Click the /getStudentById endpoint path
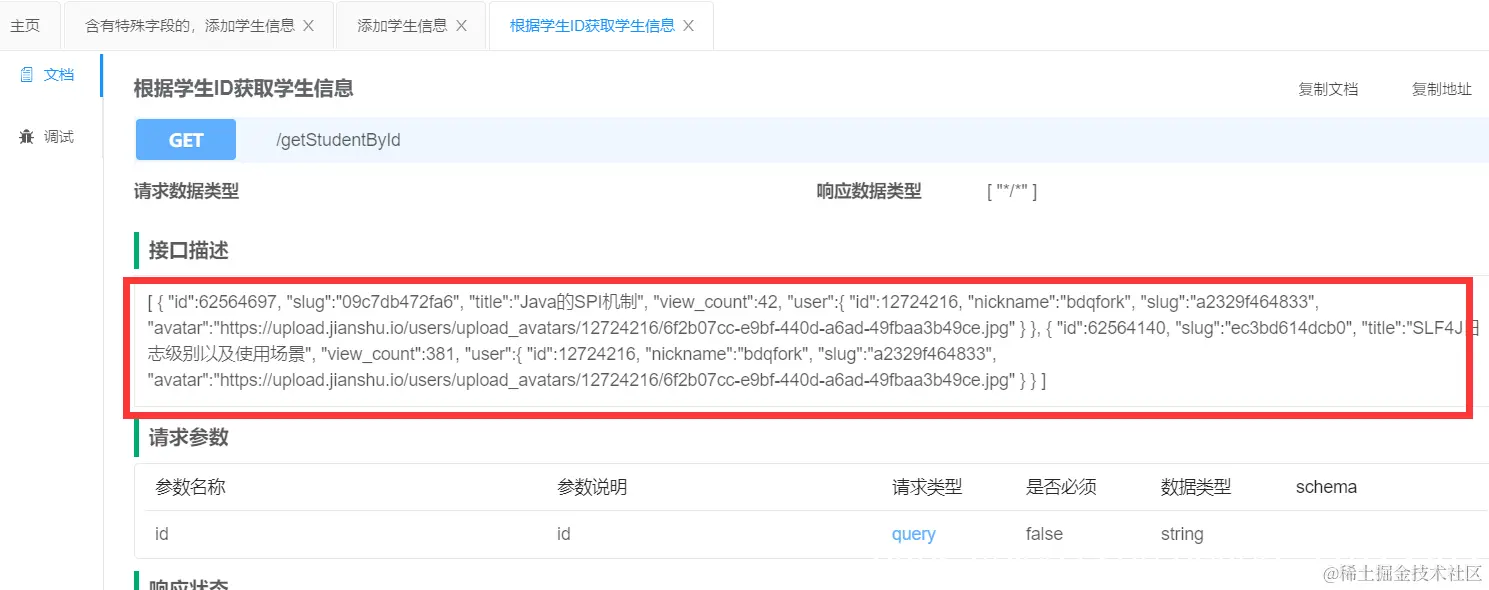 337,140
